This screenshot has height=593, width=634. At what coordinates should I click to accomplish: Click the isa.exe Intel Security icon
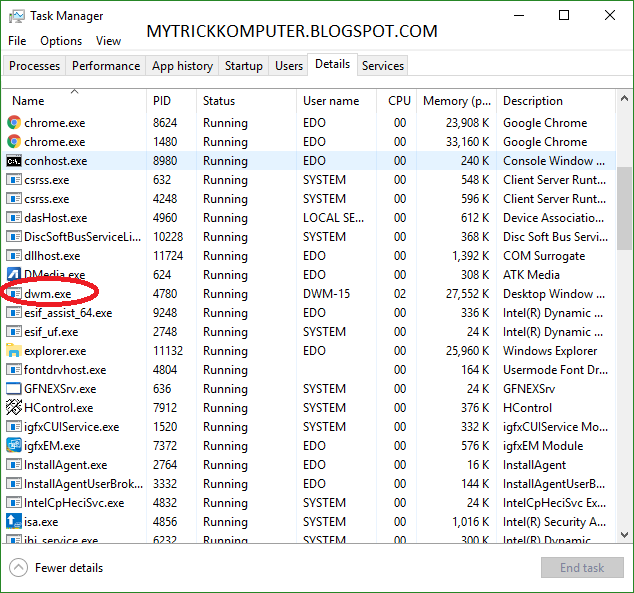pos(14,521)
